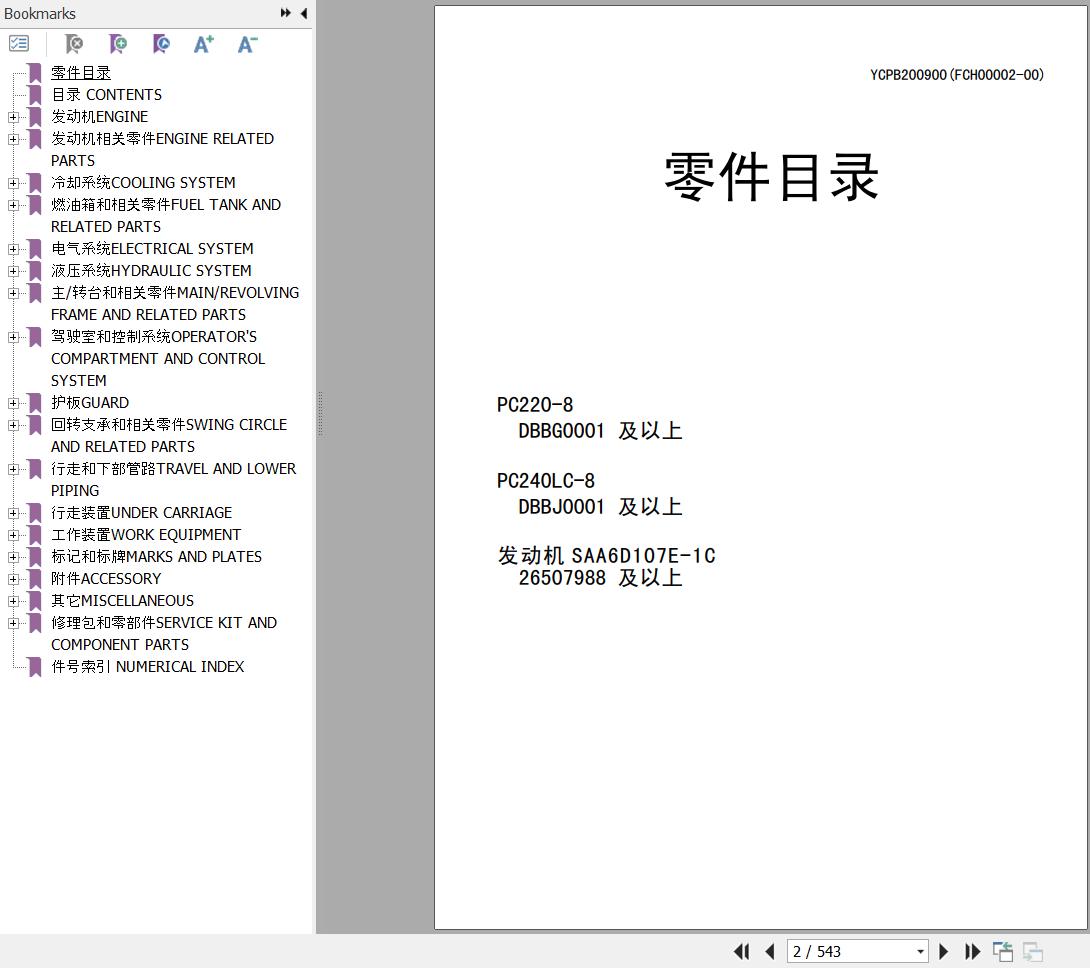
Task: Click the 零件目录 page title heading
Action: (772, 177)
